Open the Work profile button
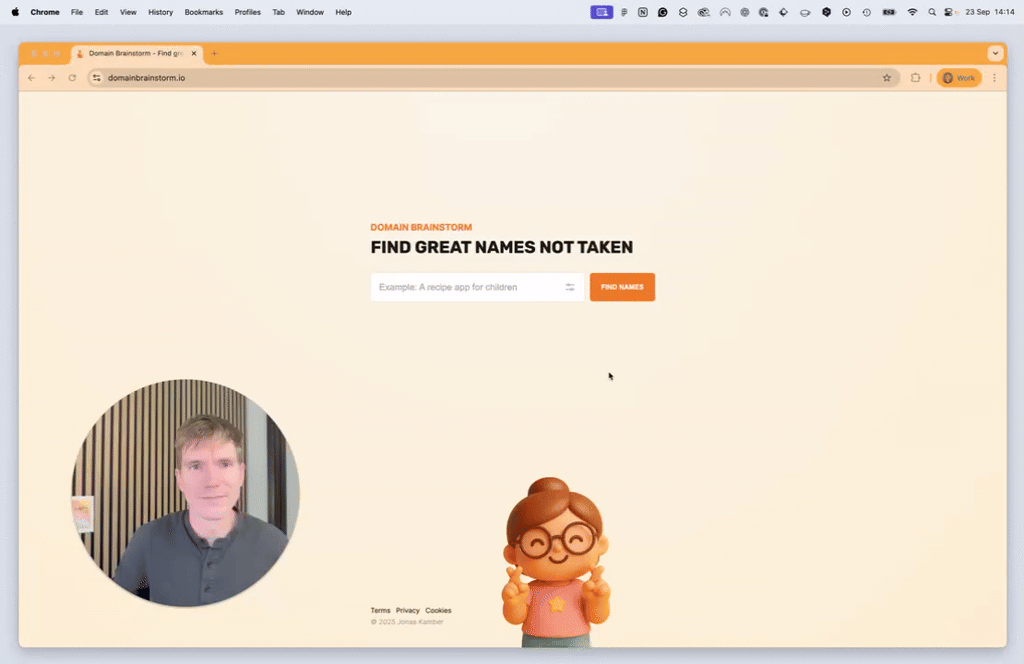This screenshot has height=664, width=1024. click(x=959, y=78)
